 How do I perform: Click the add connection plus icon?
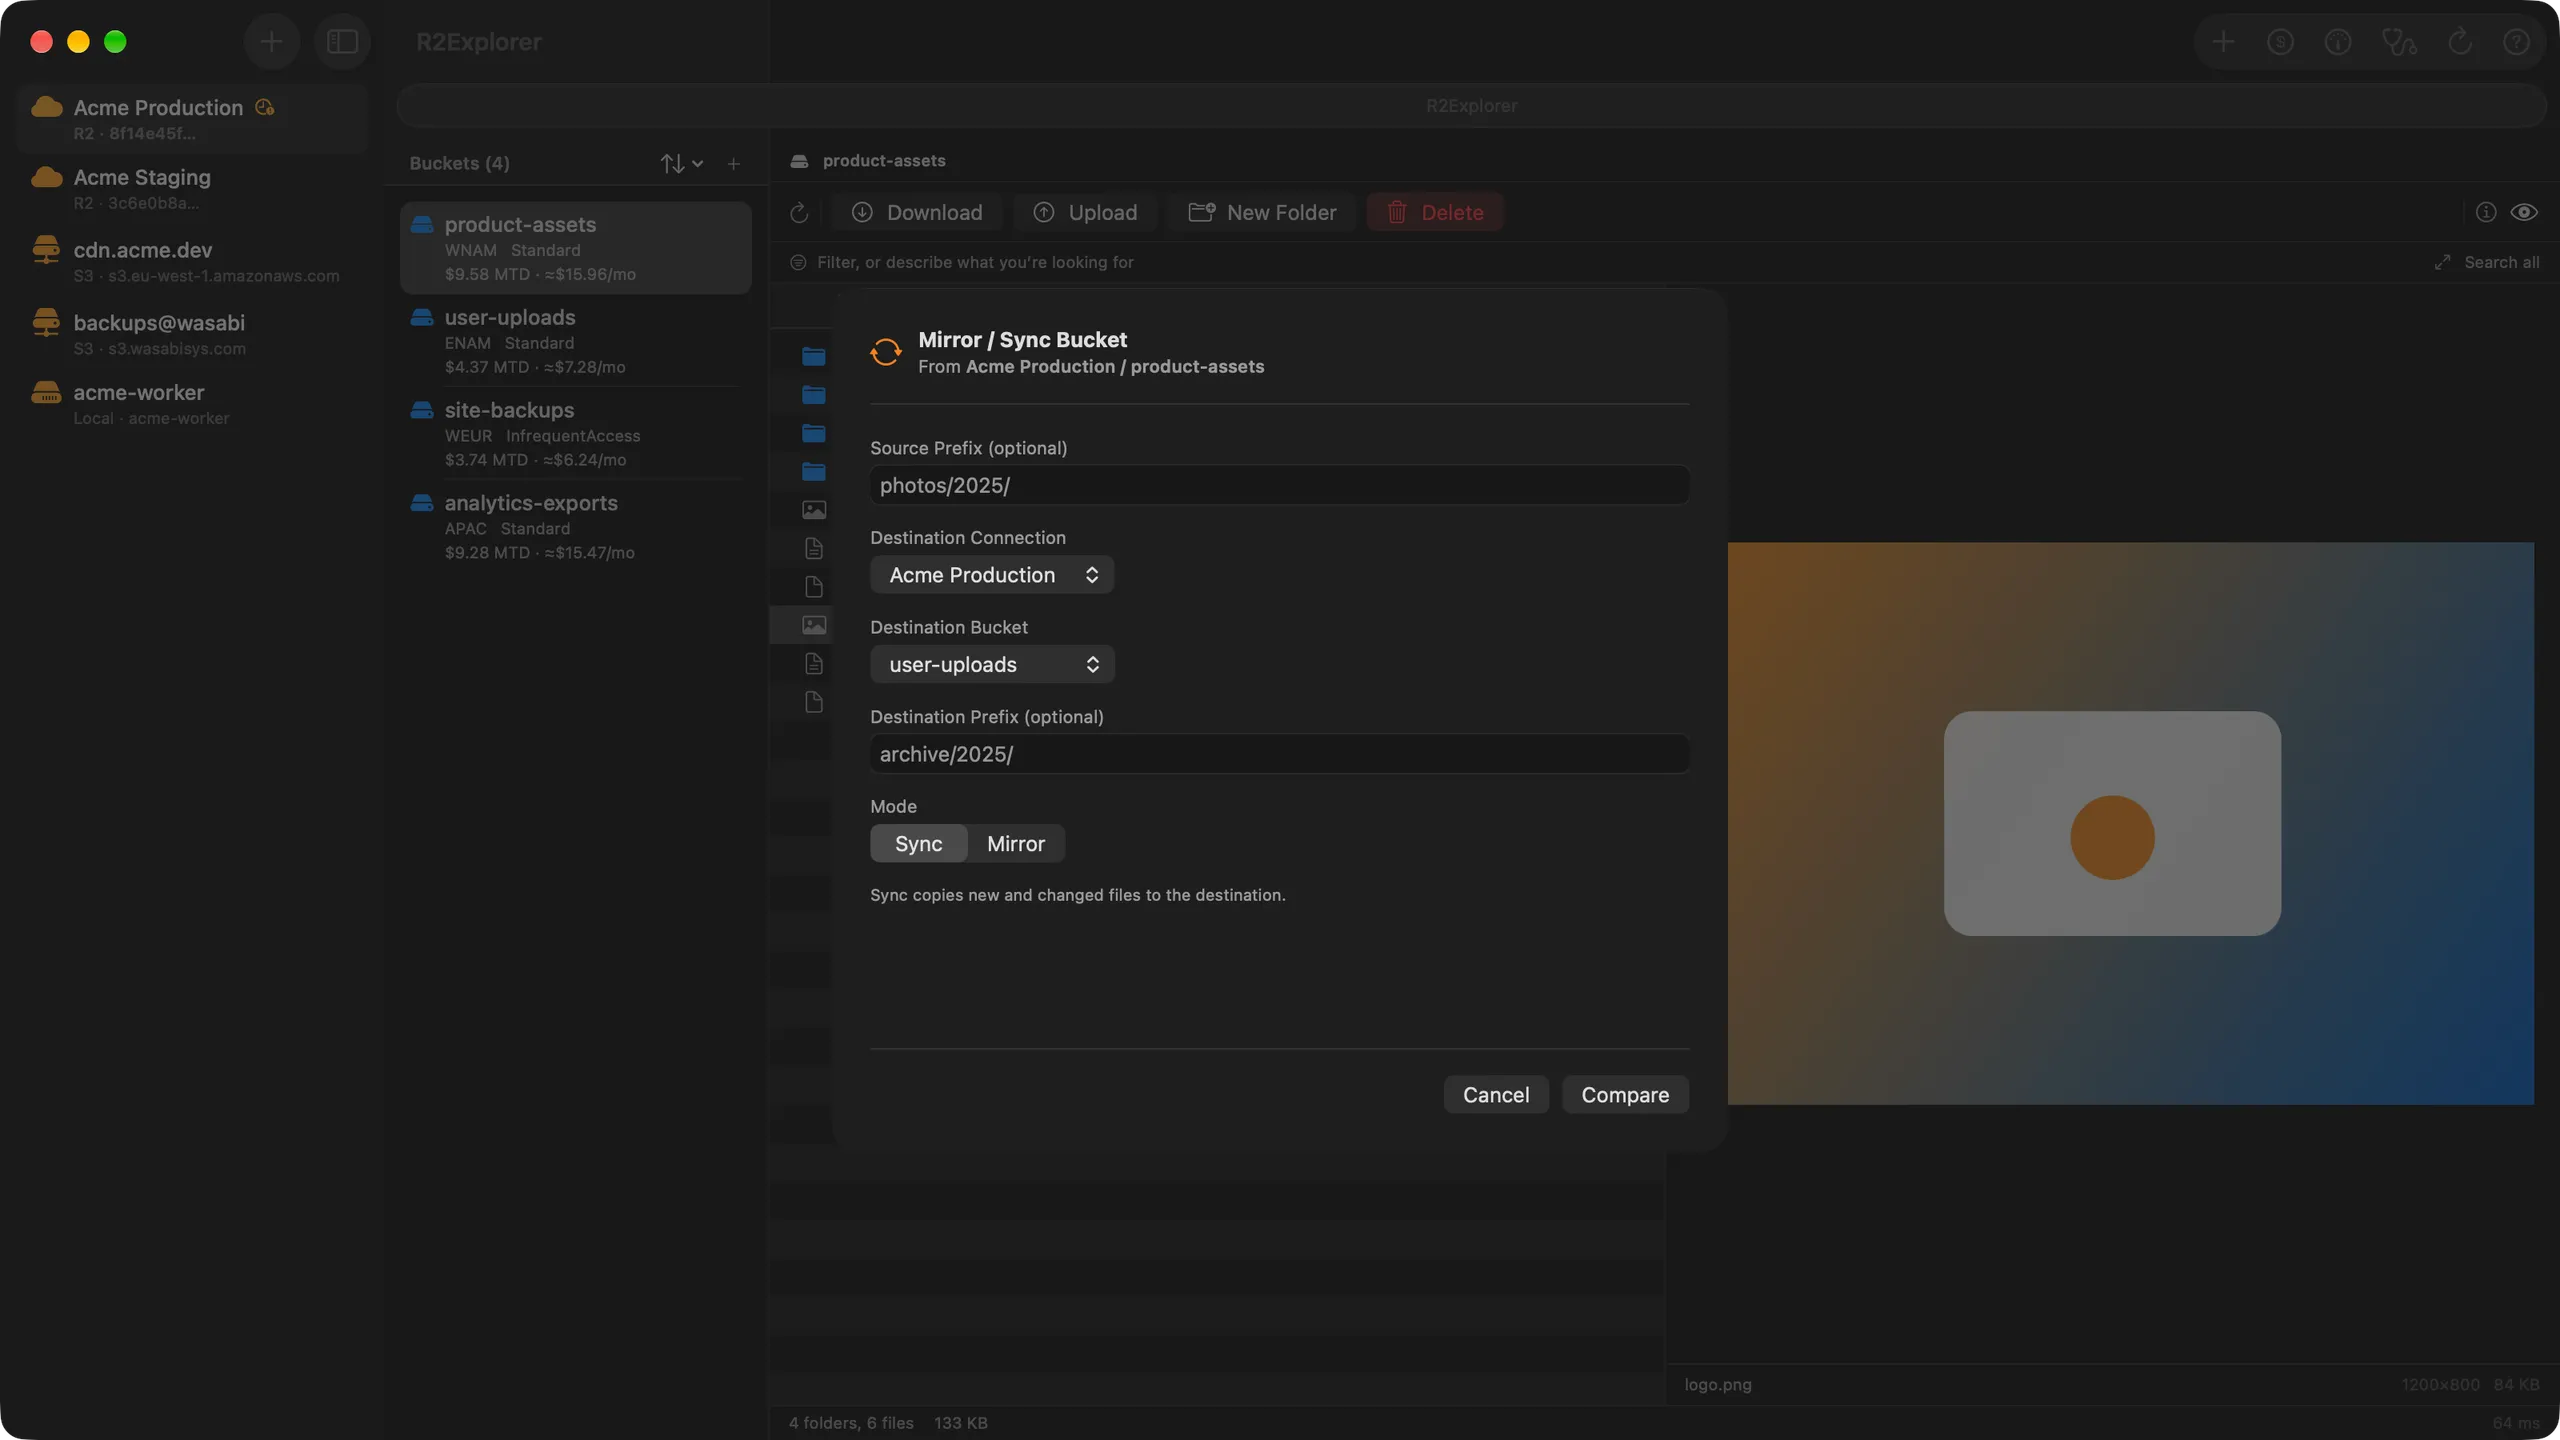(x=271, y=42)
